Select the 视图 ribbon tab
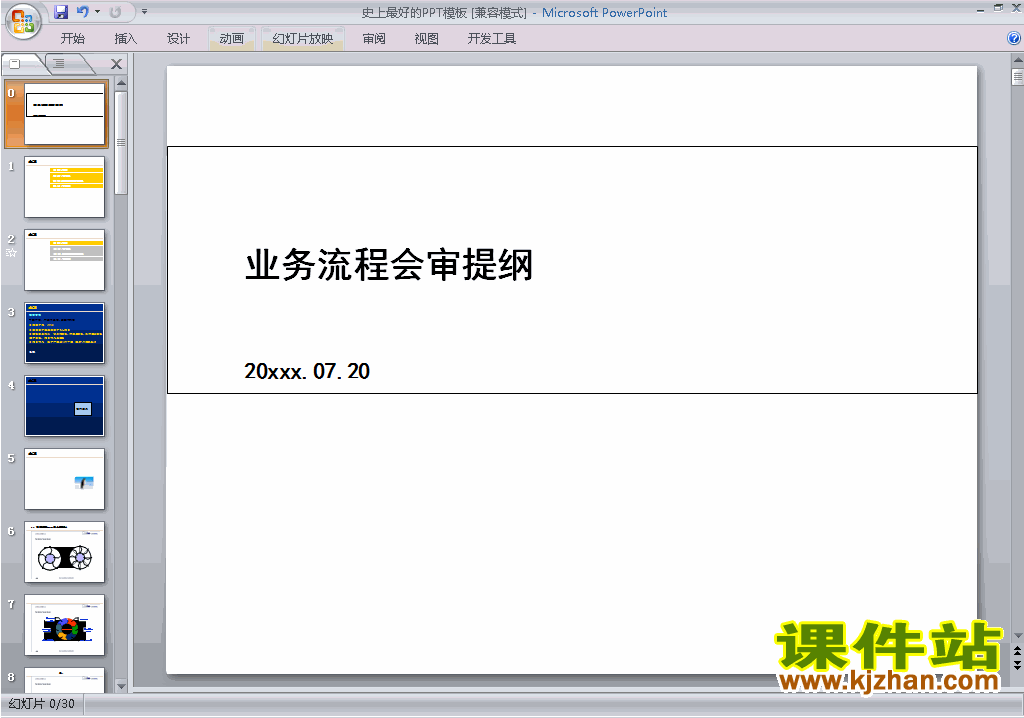The width and height of the screenshot is (1024, 718). (x=426, y=39)
